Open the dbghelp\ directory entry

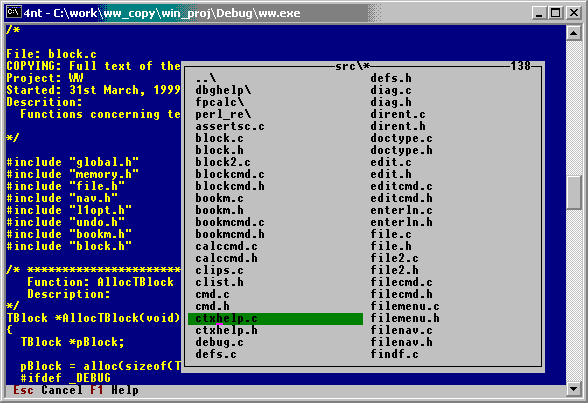pyautogui.click(x=224, y=90)
